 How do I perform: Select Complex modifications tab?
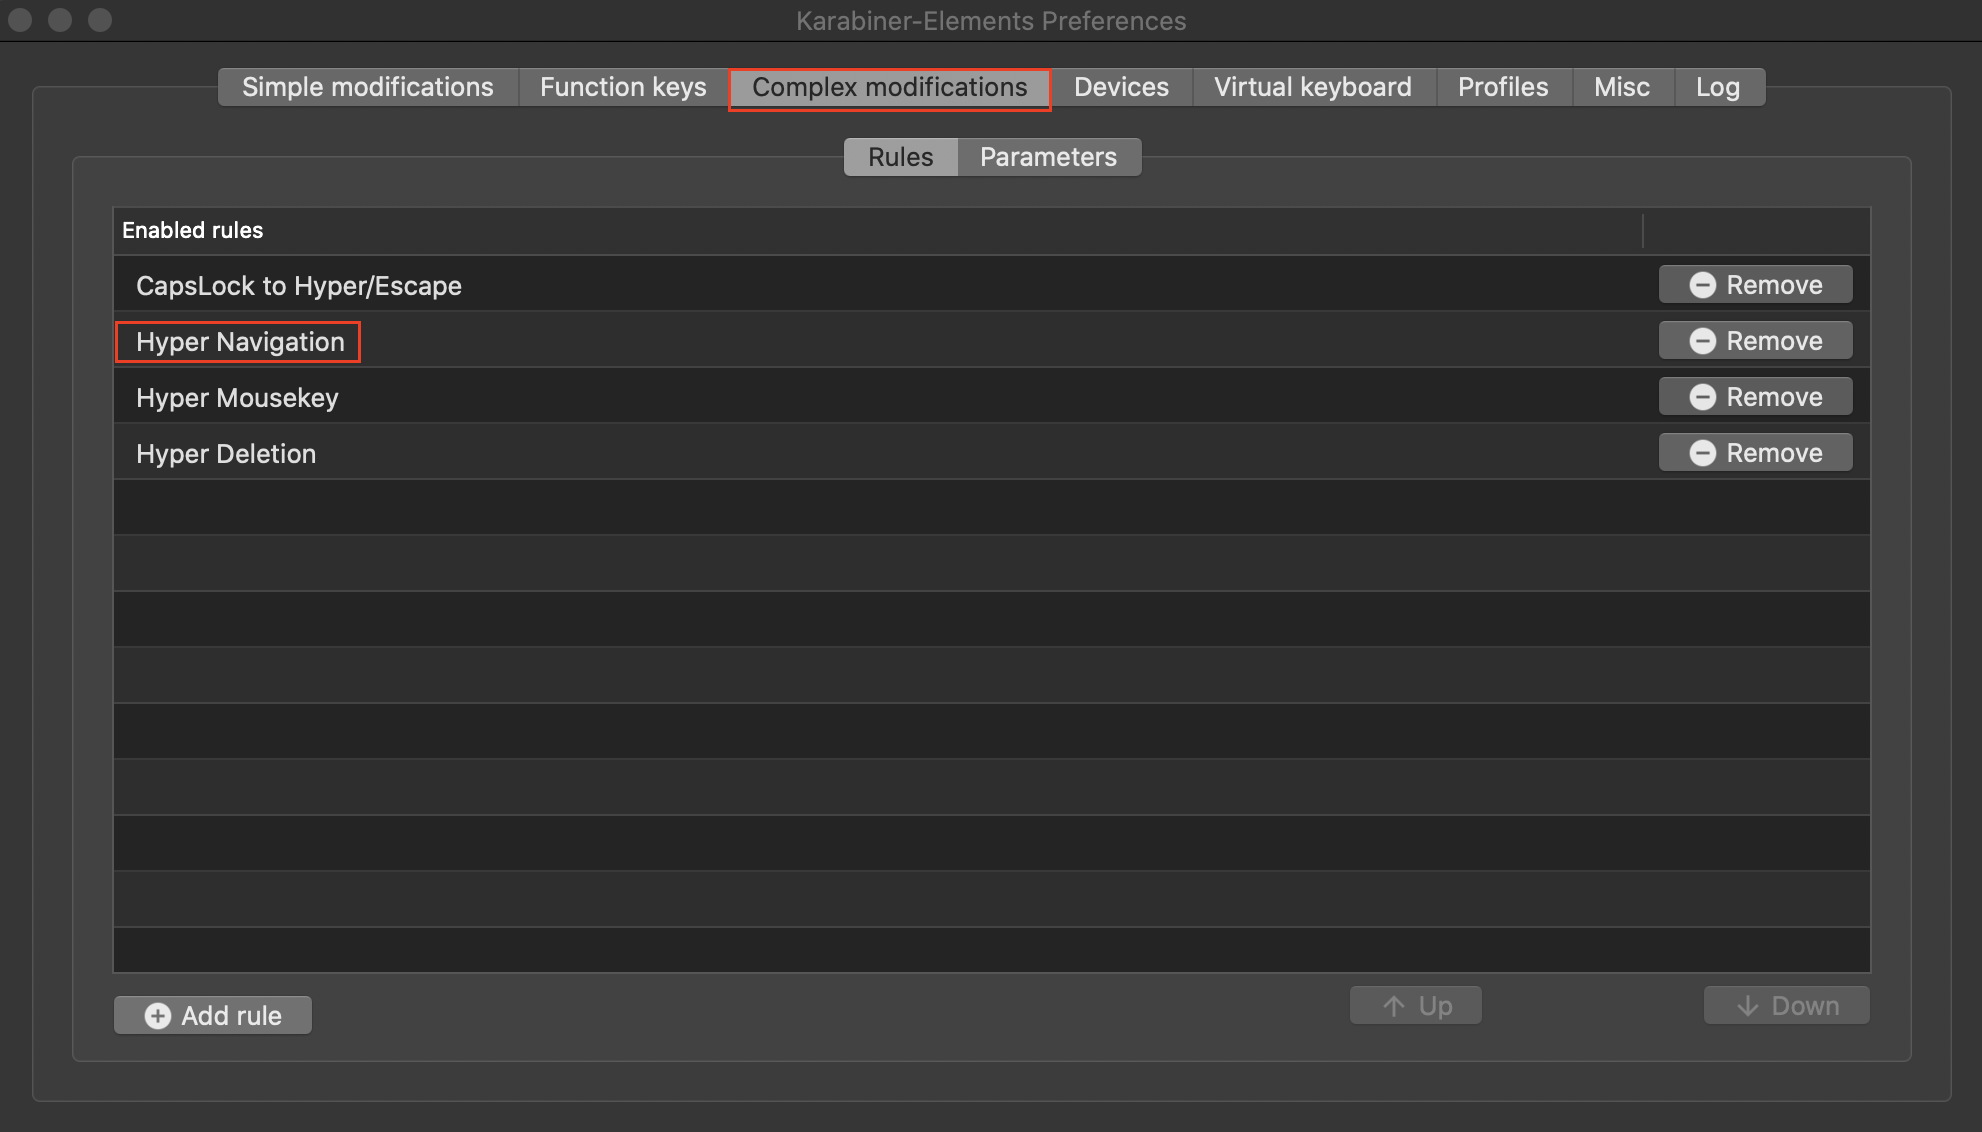pos(889,87)
